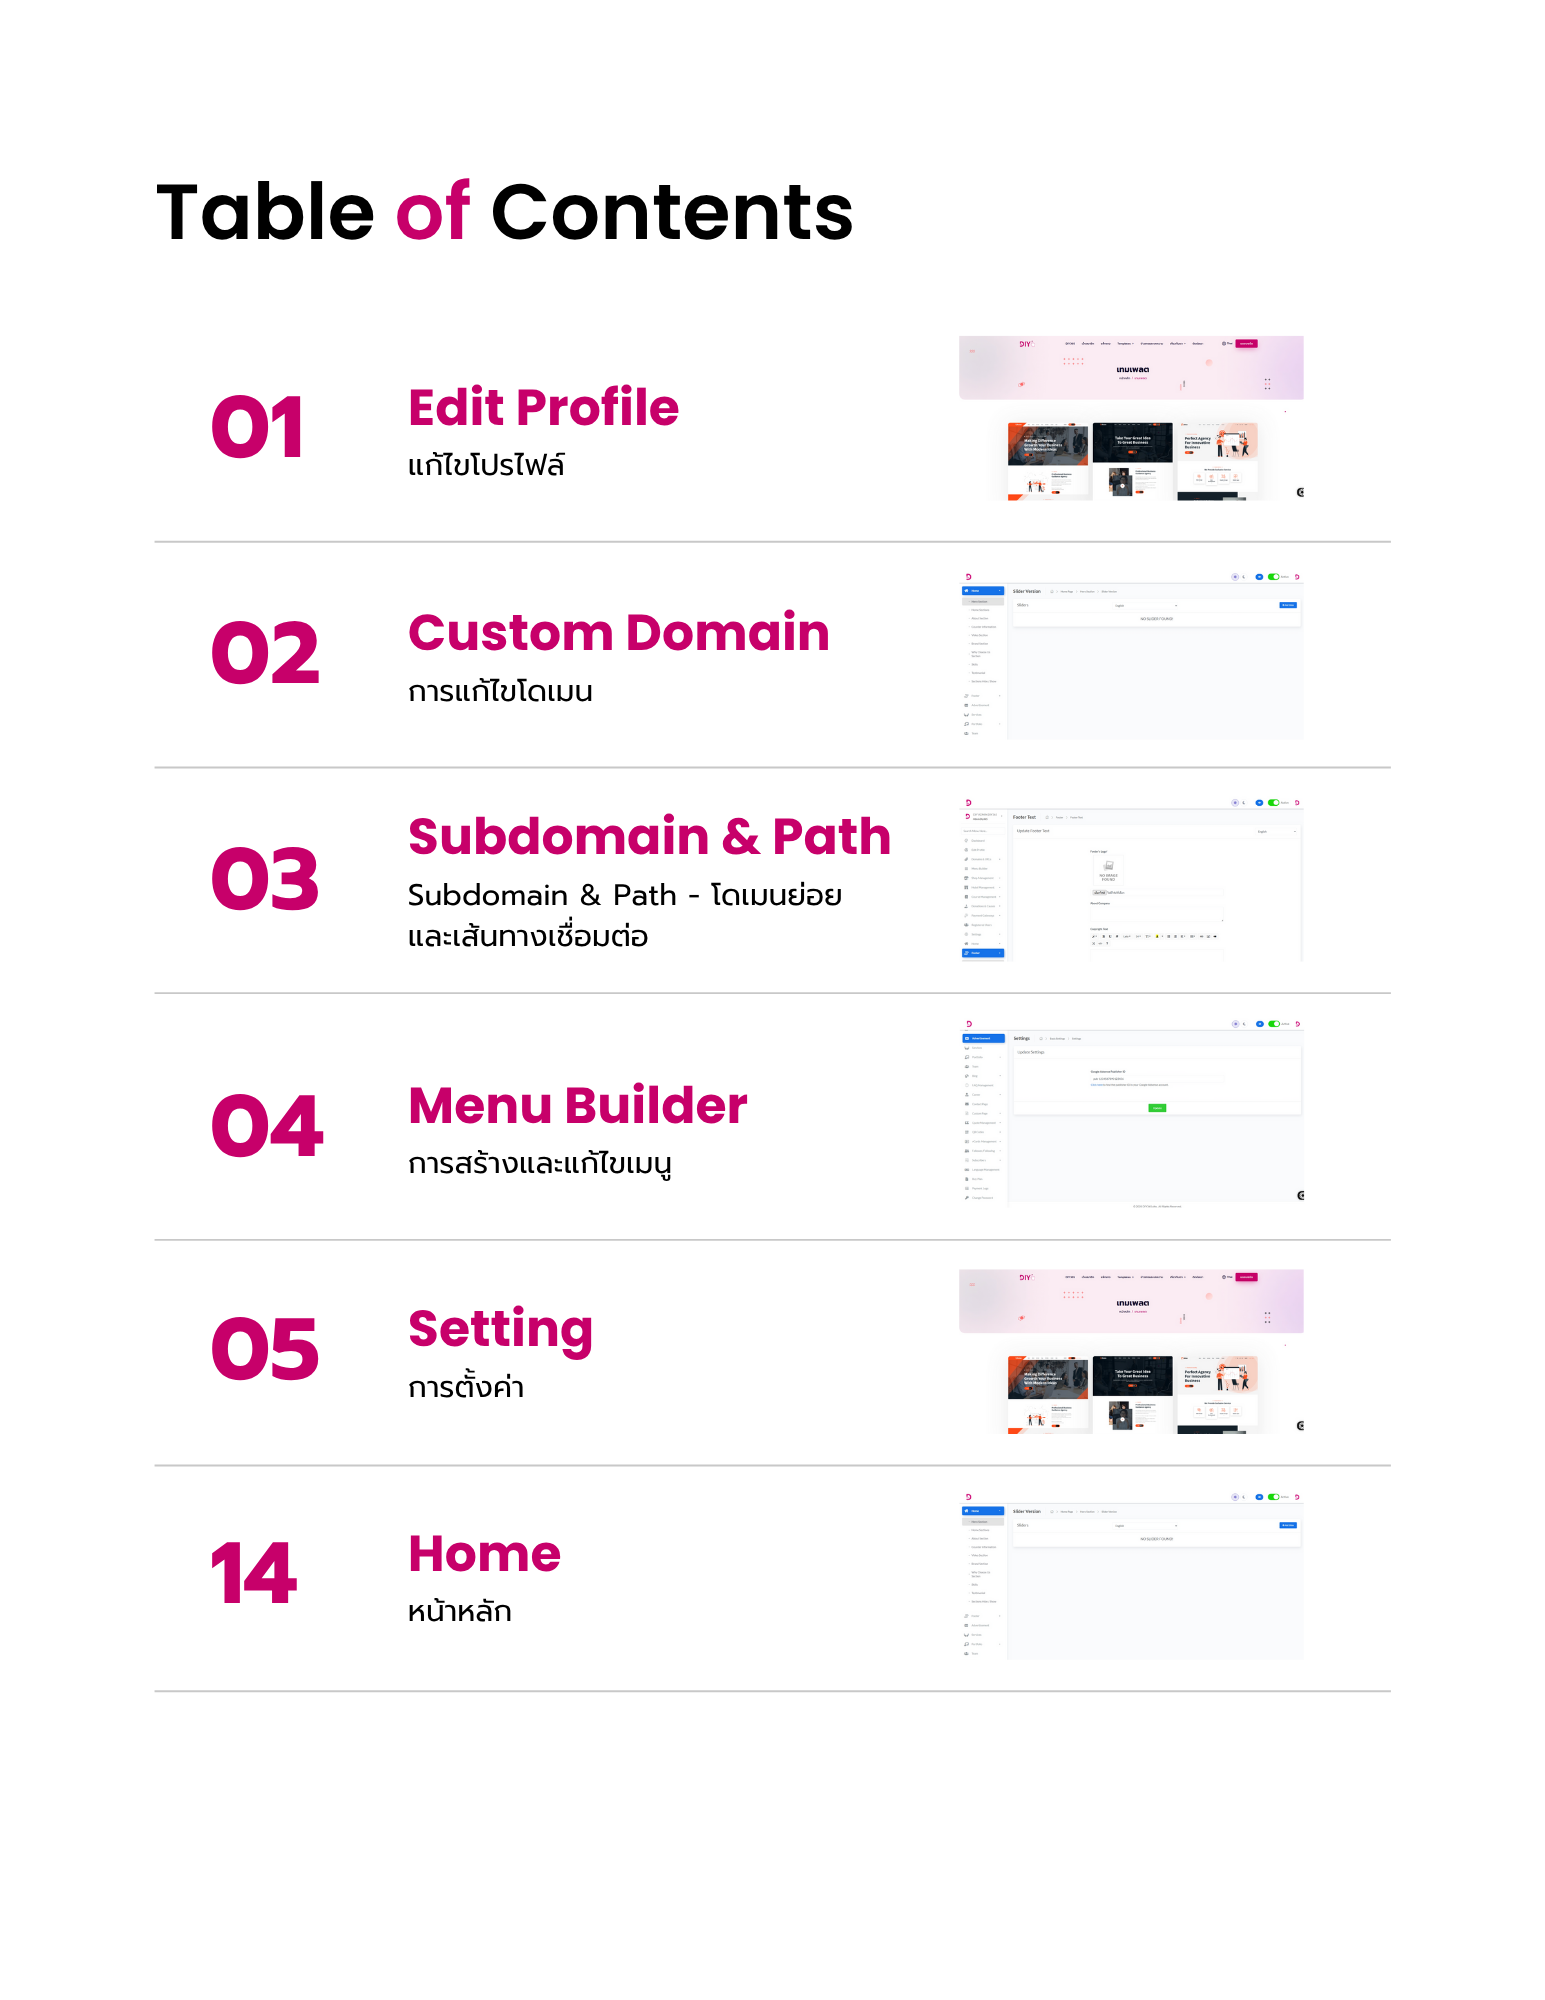Select the Subdomain & Path heading
The height and width of the screenshot is (2000, 1545).
(649, 836)
